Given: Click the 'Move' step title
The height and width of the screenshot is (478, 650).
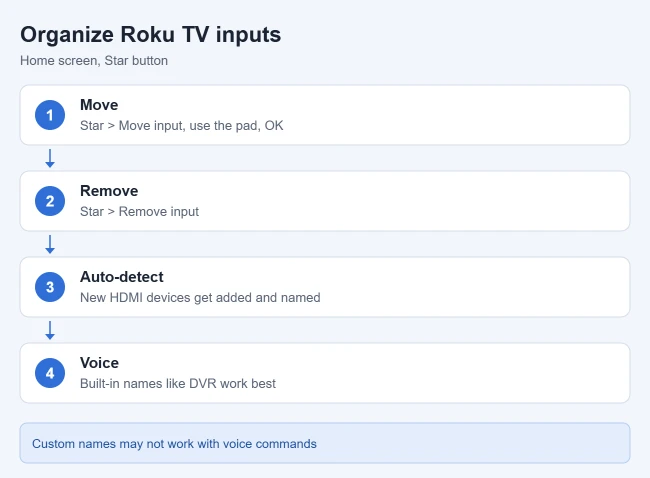Looking at the screenshot, I should click(x=99, y=105).
